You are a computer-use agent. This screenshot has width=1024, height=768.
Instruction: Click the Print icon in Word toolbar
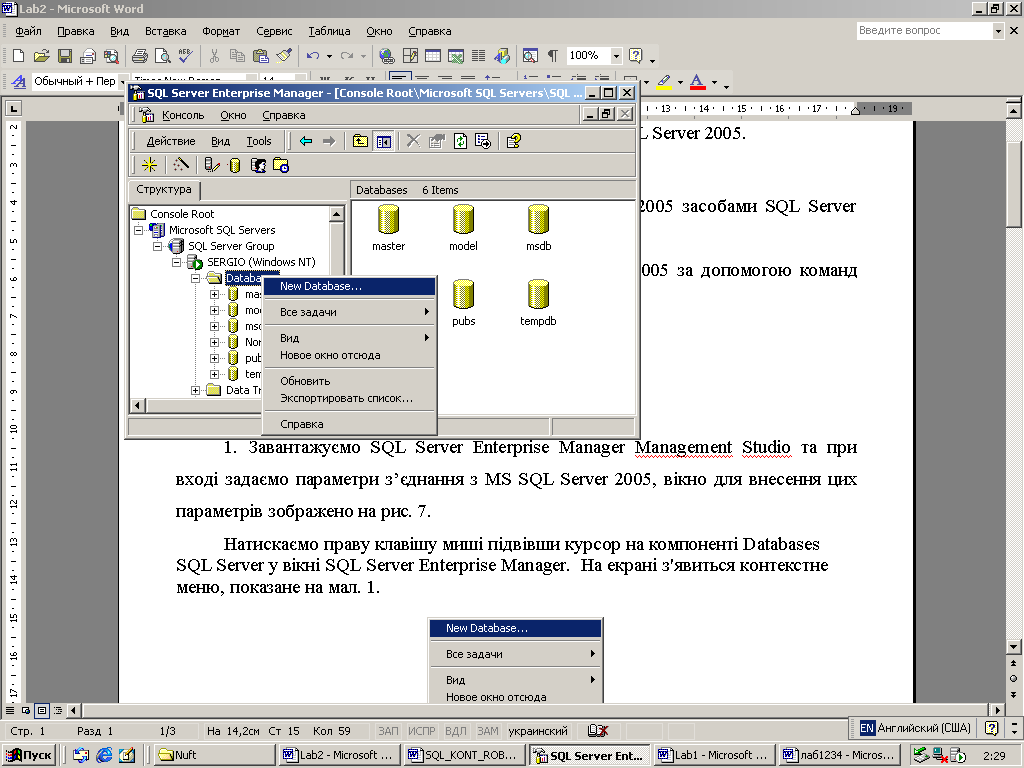[140, 56]
